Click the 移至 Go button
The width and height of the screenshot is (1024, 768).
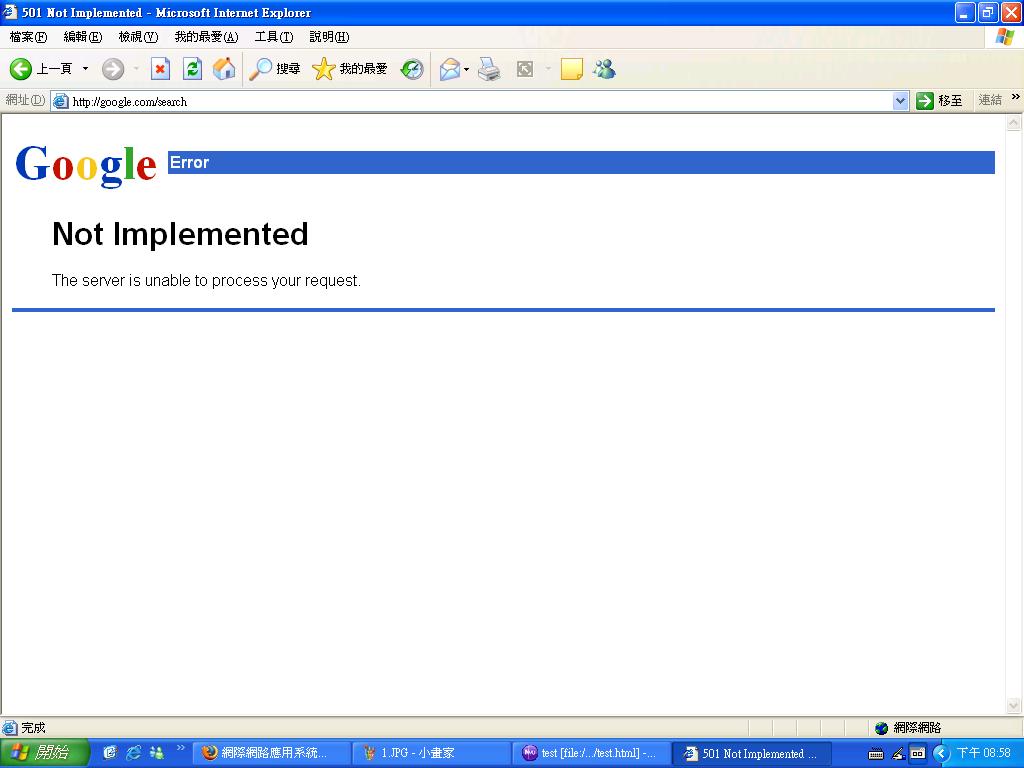(x=939, y=101)
